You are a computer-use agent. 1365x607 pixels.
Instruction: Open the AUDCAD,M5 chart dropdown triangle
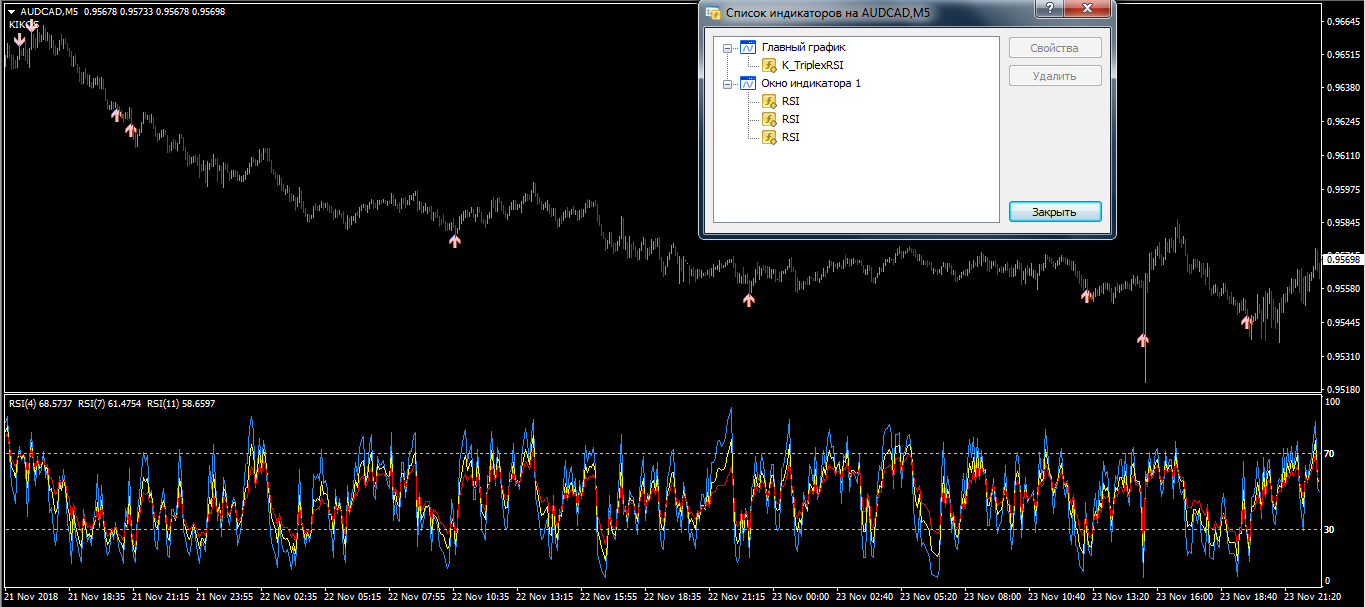click(11, 12)
